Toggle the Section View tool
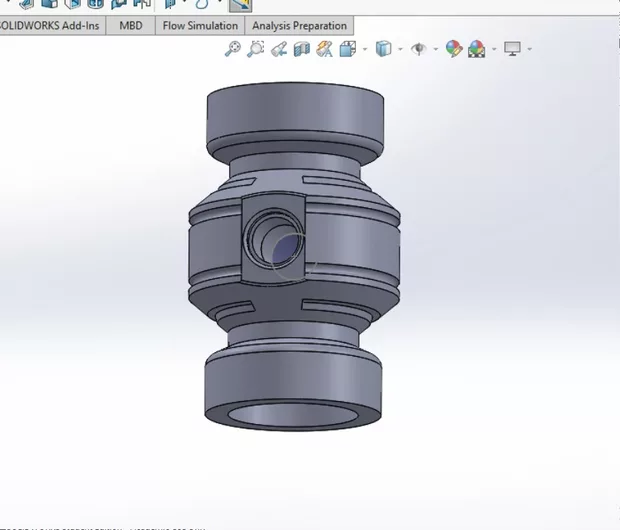620x530 pixels. [302, 48]
